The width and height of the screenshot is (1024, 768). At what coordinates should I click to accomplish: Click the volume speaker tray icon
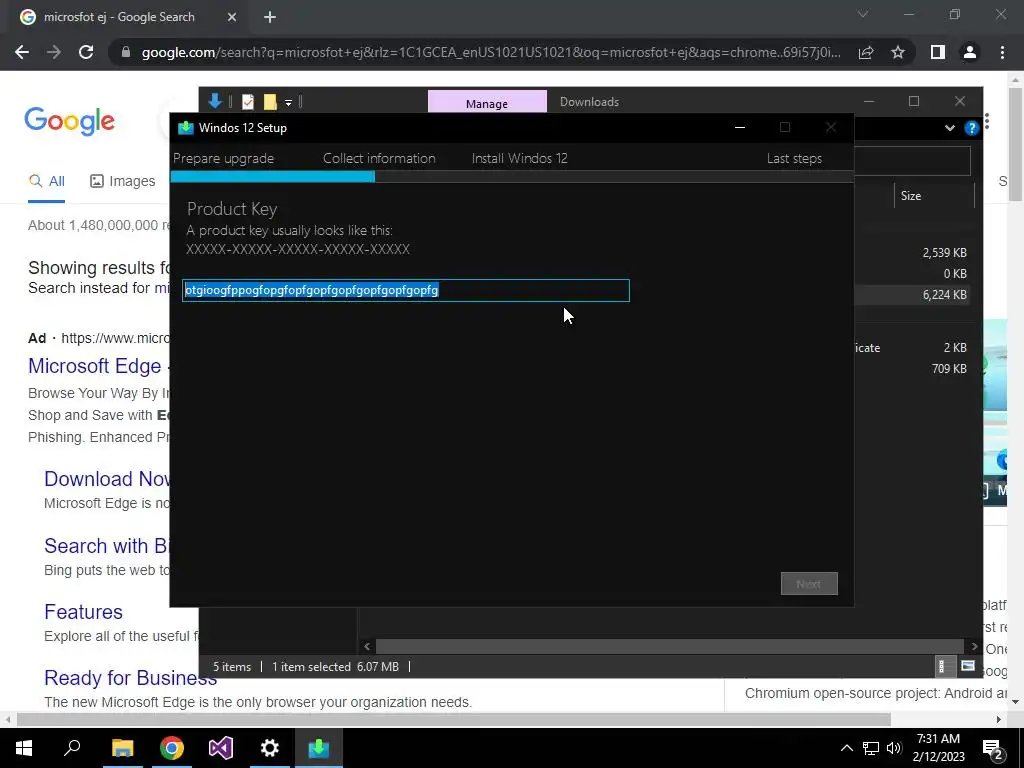894,748
